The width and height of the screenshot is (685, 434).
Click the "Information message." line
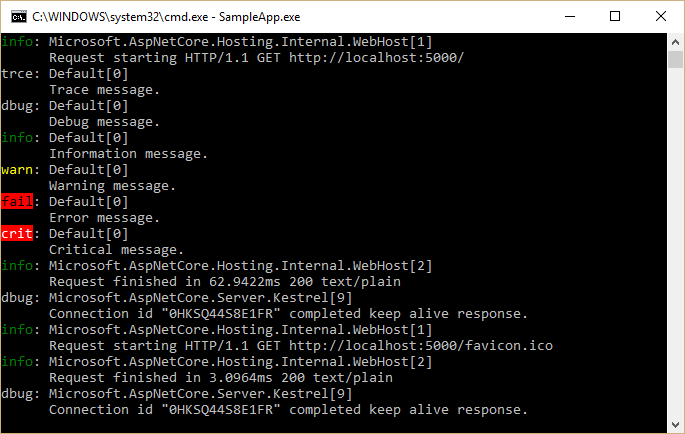(128, 153)
